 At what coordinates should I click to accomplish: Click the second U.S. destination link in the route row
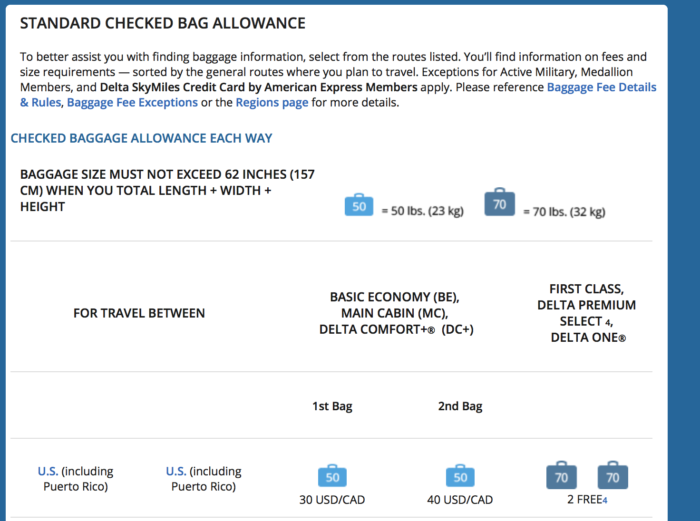pos(176,471)
